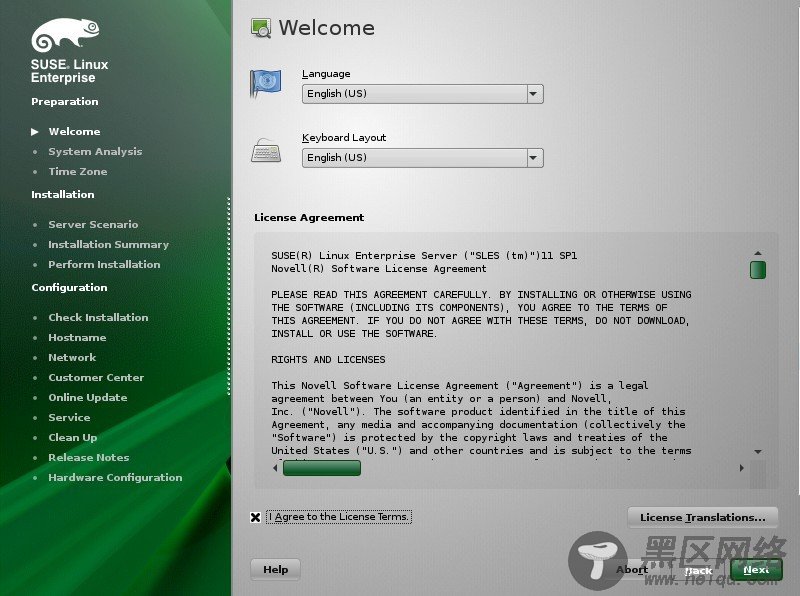Click the Release Notes step

point(89,457)
